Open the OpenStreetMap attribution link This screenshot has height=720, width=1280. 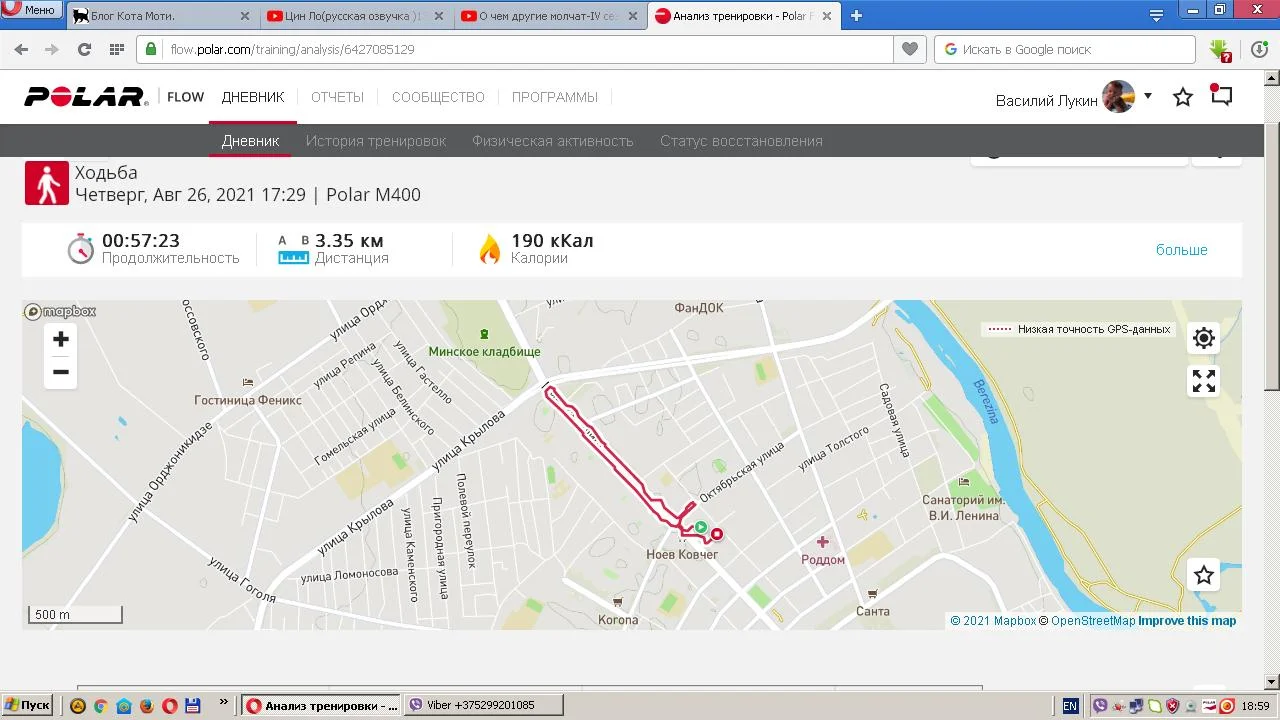pyautogui.click(x=1087, y=621)
